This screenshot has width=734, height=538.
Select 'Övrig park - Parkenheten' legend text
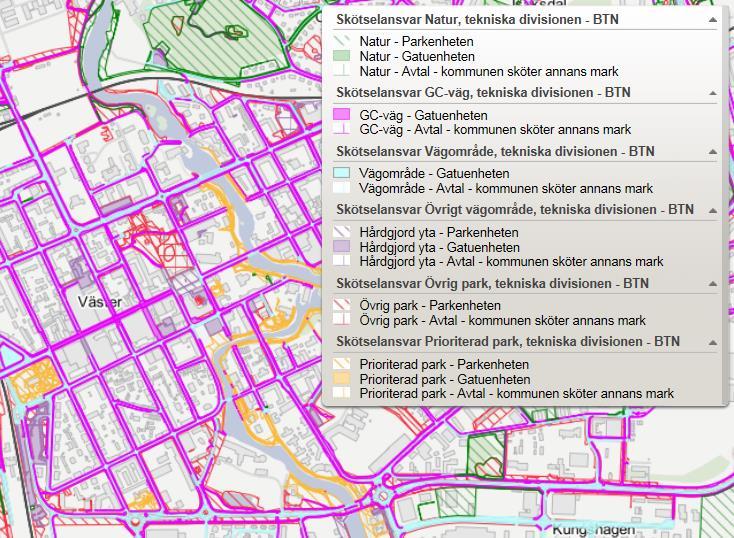[430, 305]
